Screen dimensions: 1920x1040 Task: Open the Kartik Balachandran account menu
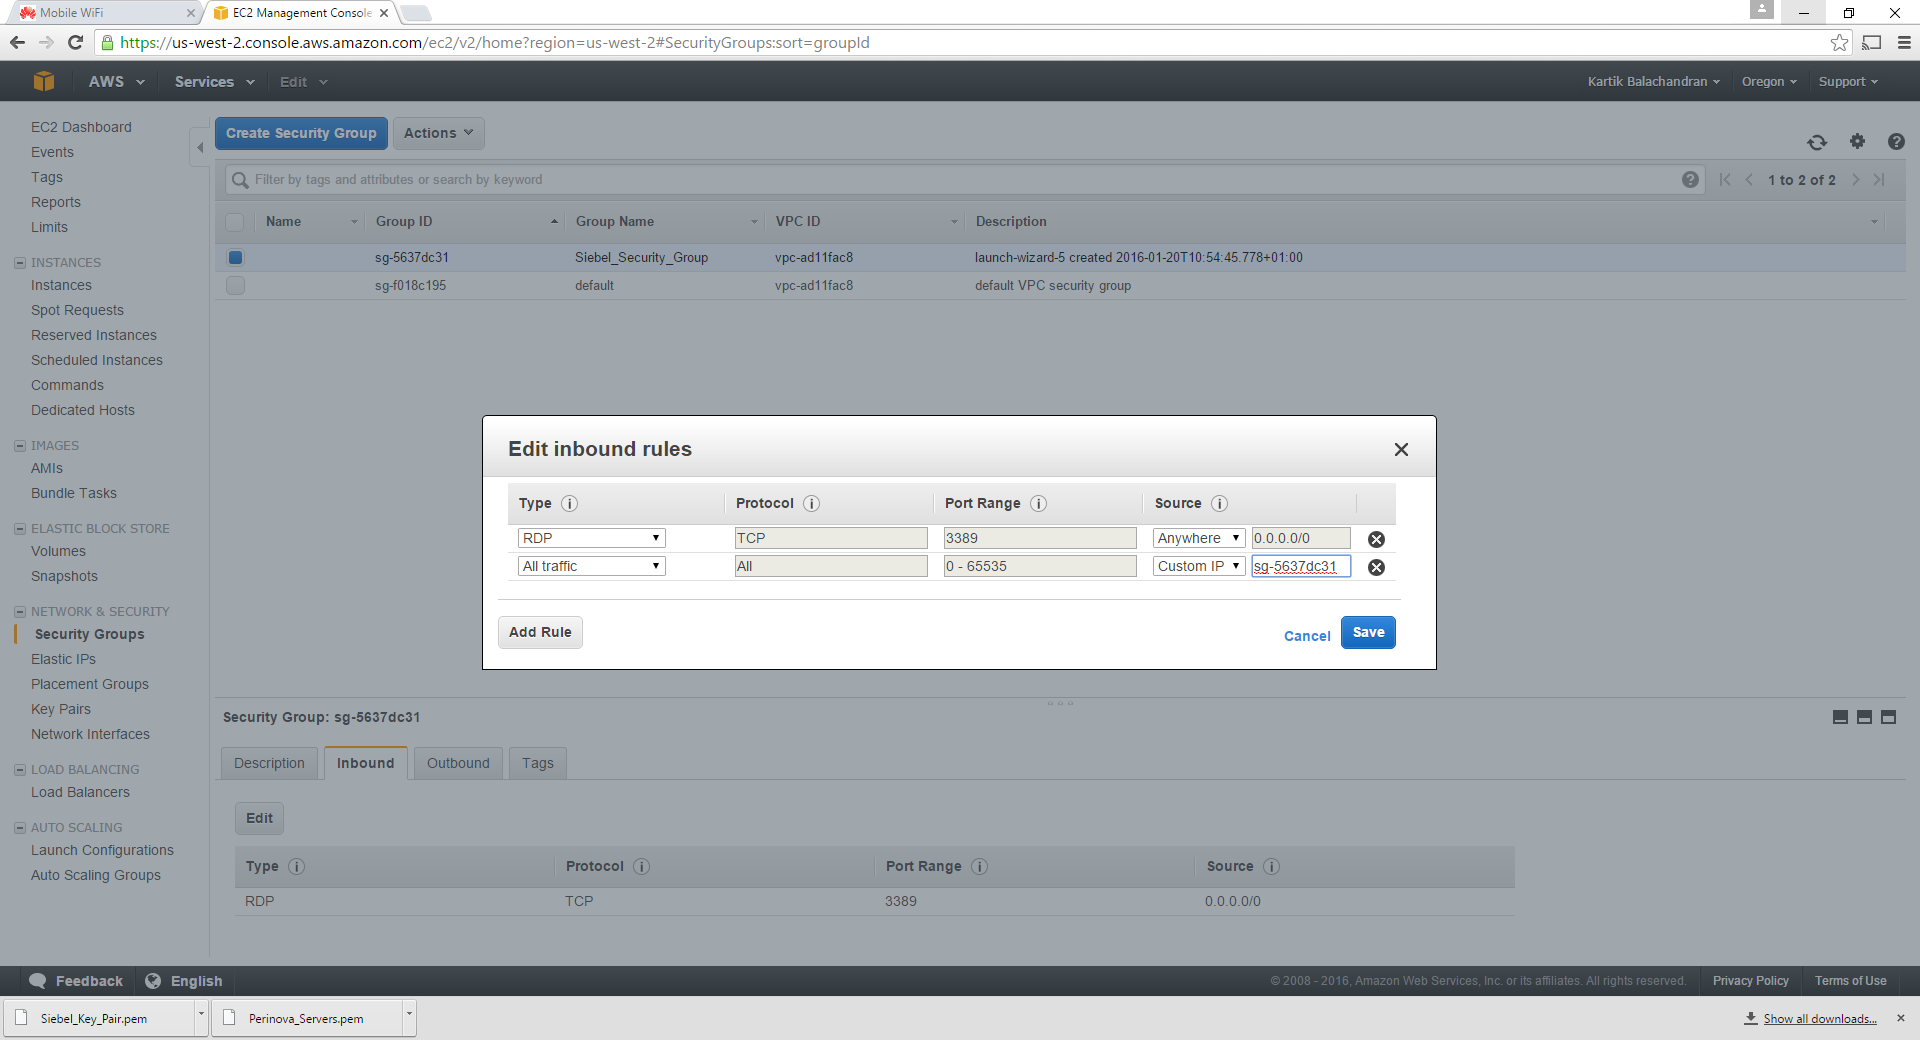1653,82
